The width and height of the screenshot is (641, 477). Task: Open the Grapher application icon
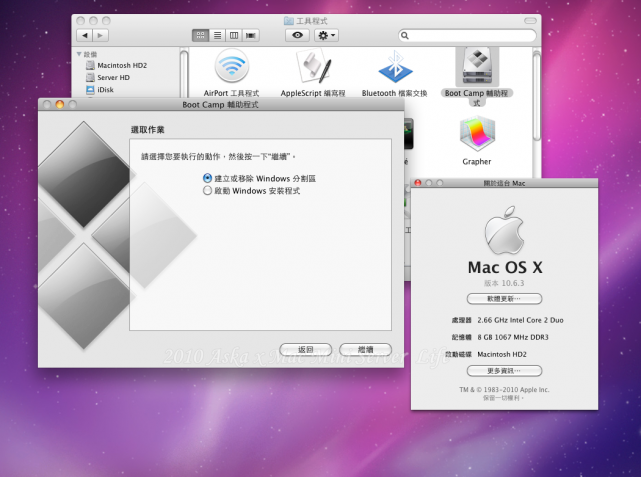(x=477, y=134)
